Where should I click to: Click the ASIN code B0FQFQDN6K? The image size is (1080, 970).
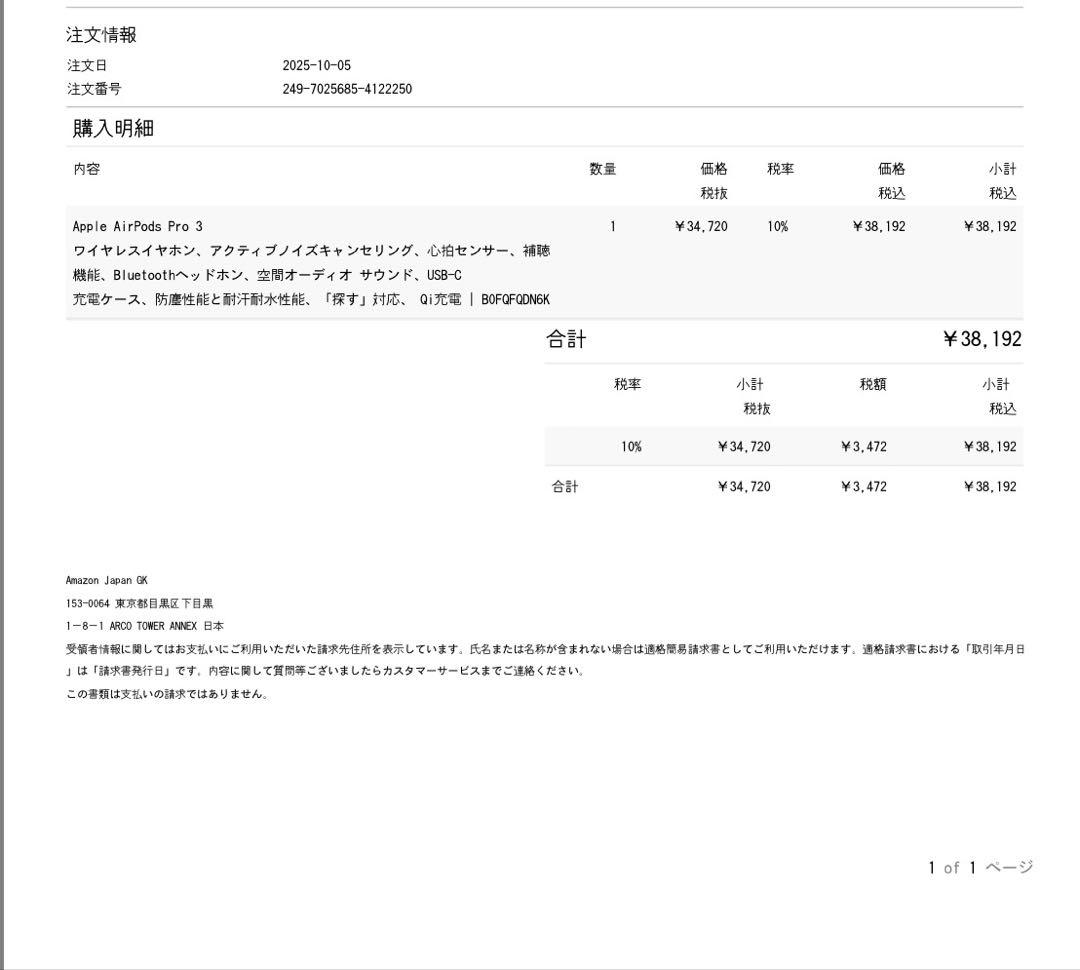(515, 298)
